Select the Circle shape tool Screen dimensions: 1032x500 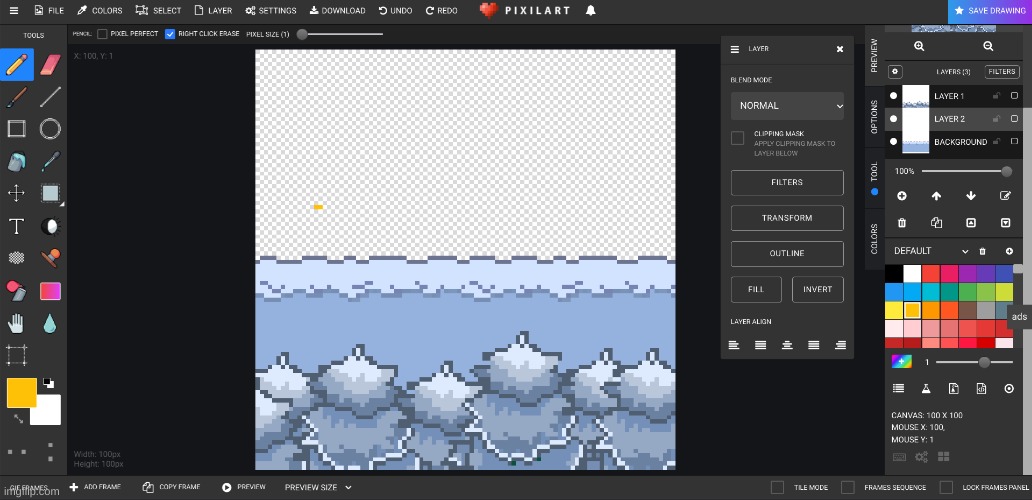point(51,129)
